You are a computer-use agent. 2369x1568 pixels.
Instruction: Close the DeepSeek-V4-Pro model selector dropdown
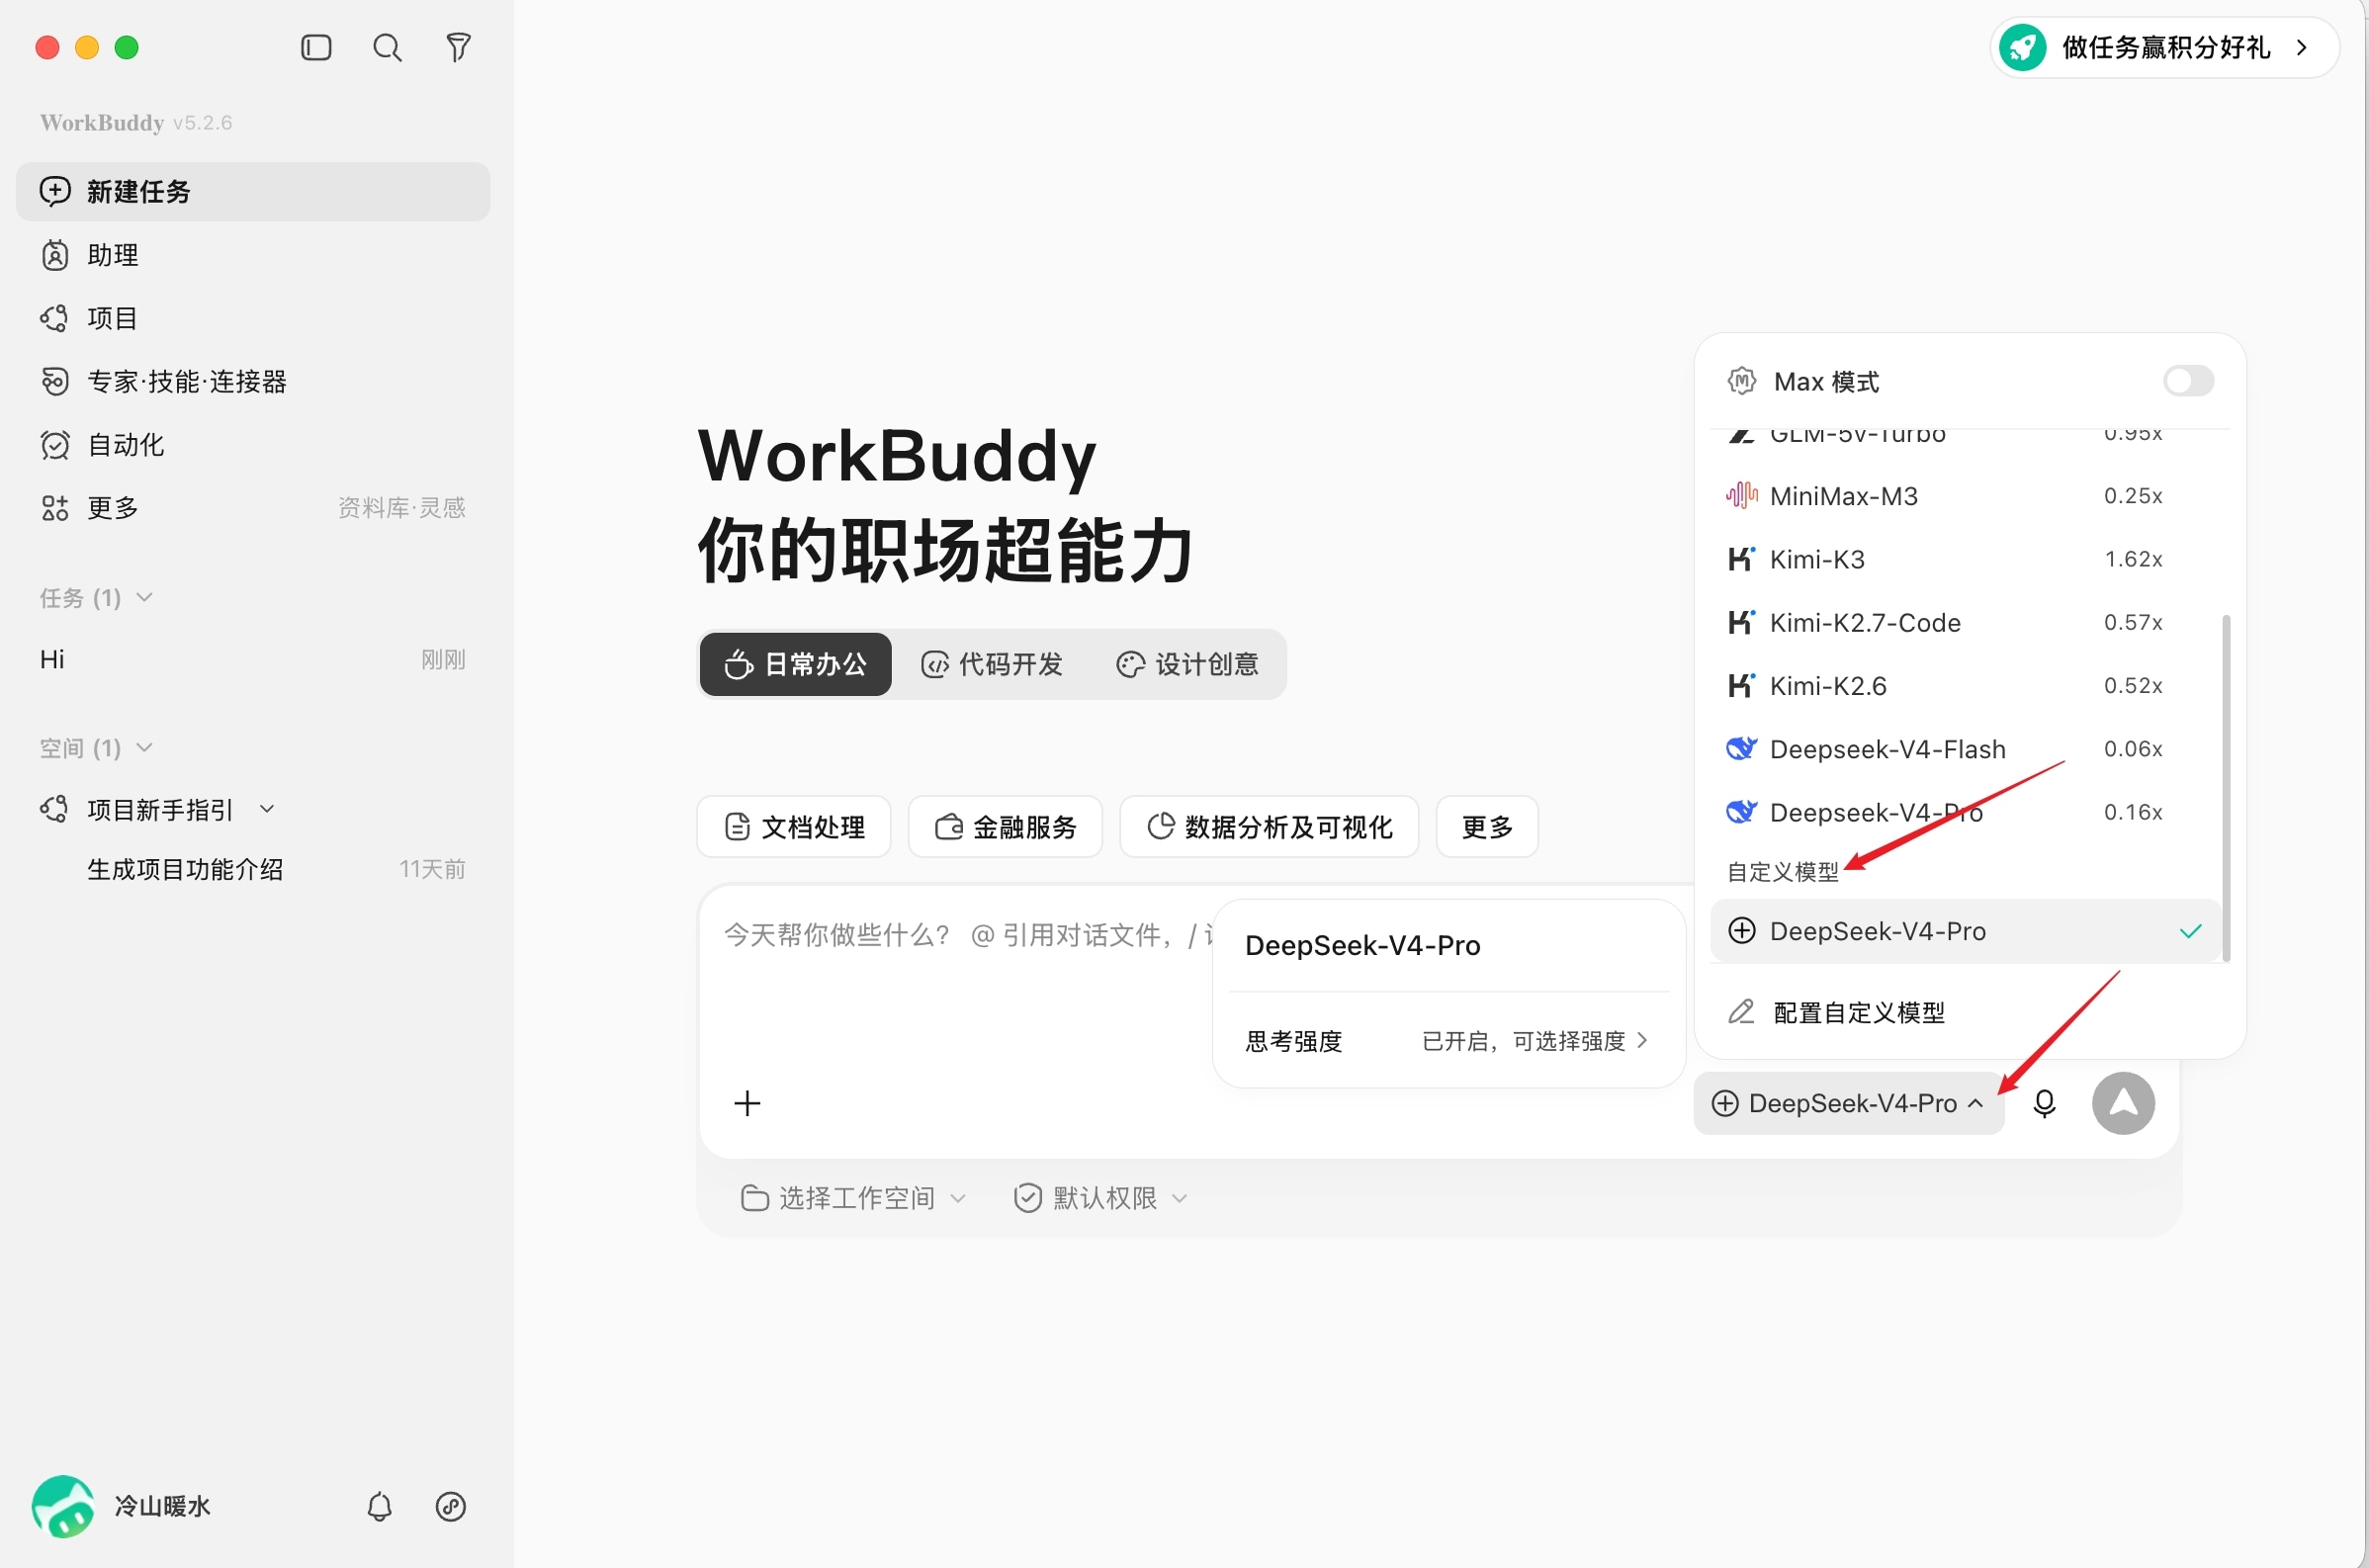coord(1848,1103)
